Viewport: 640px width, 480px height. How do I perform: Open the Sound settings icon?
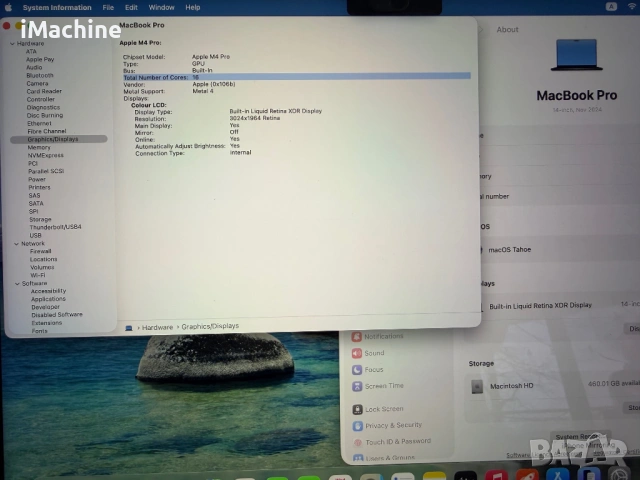click(357, 353)
